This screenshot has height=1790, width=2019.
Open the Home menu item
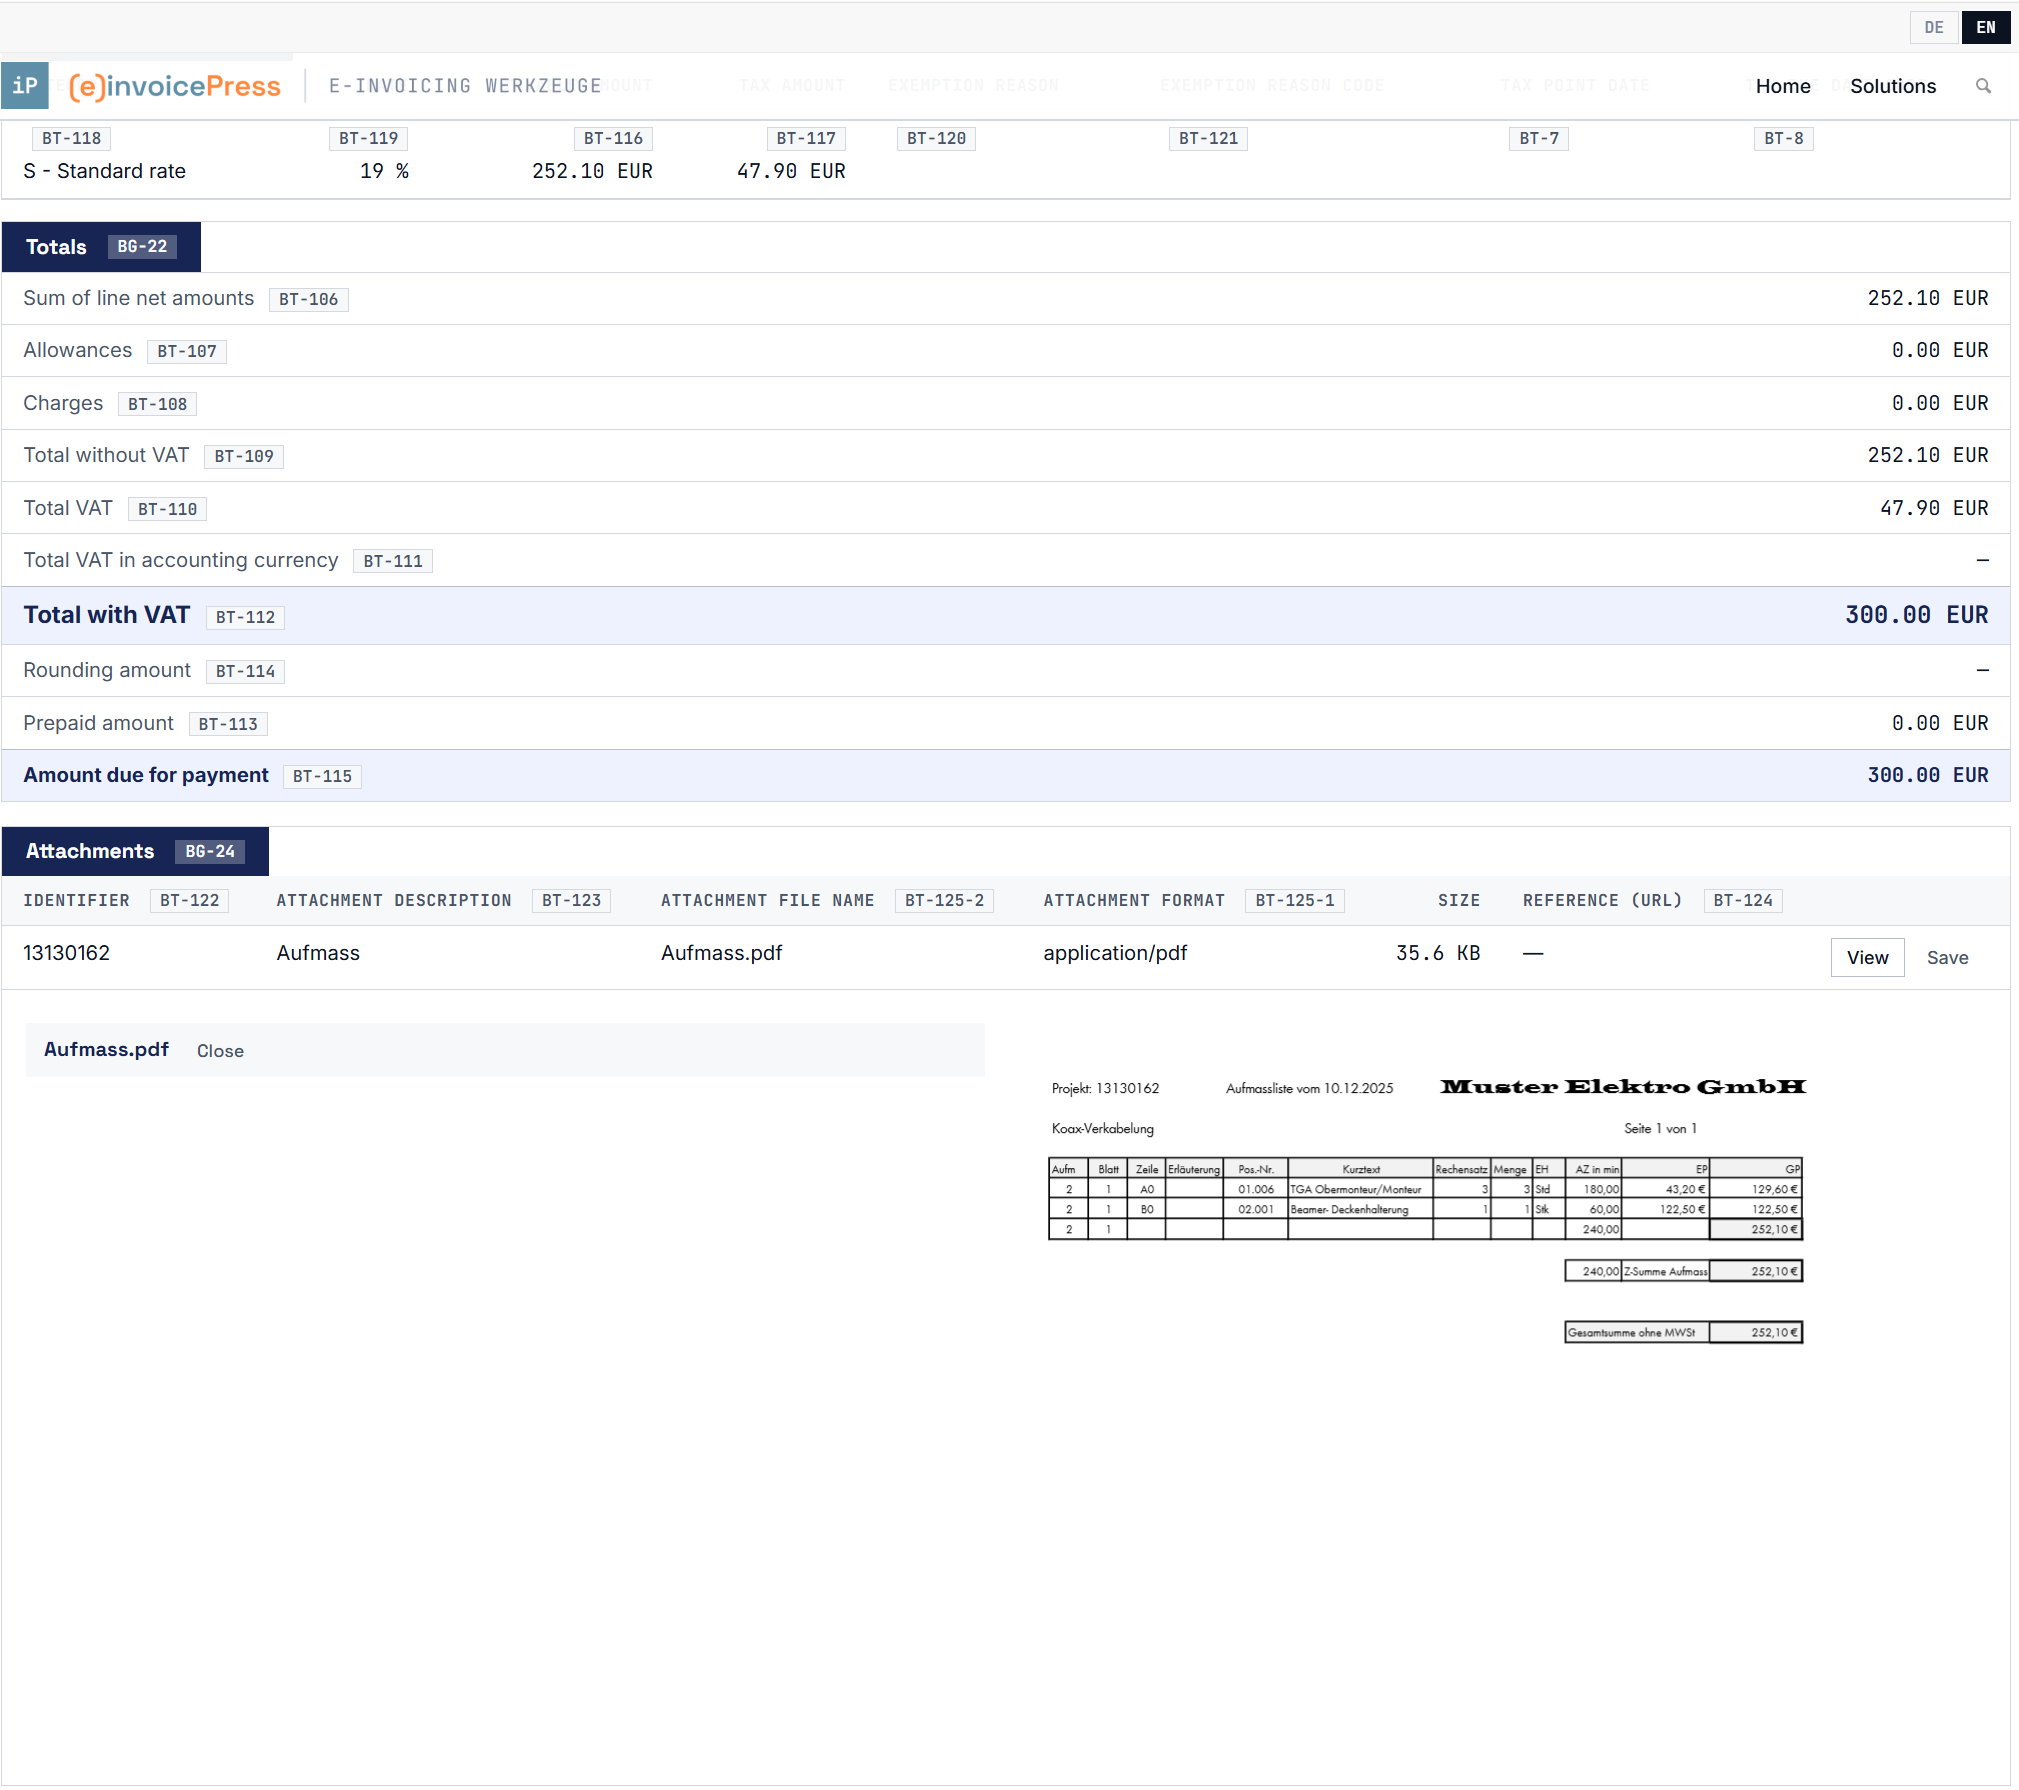pos(1783,86)
